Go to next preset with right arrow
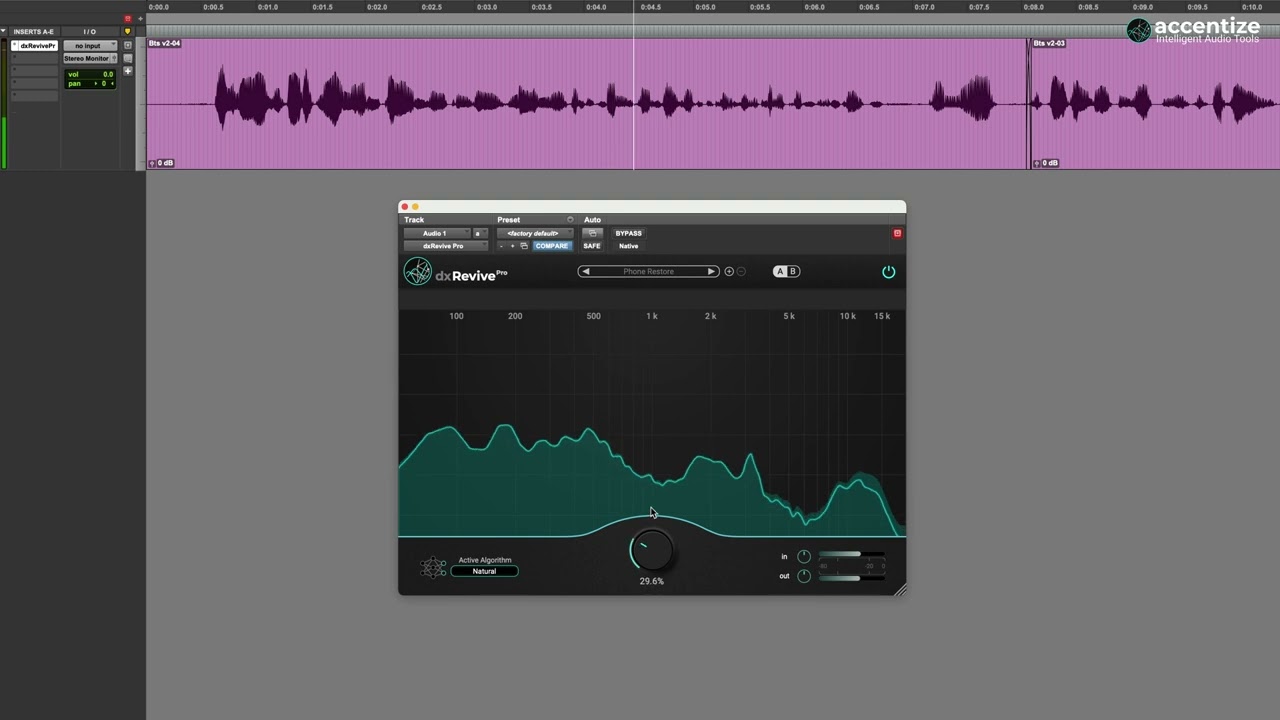The width and height of the screenshot is (1280, 720). (x=711, y=271)
